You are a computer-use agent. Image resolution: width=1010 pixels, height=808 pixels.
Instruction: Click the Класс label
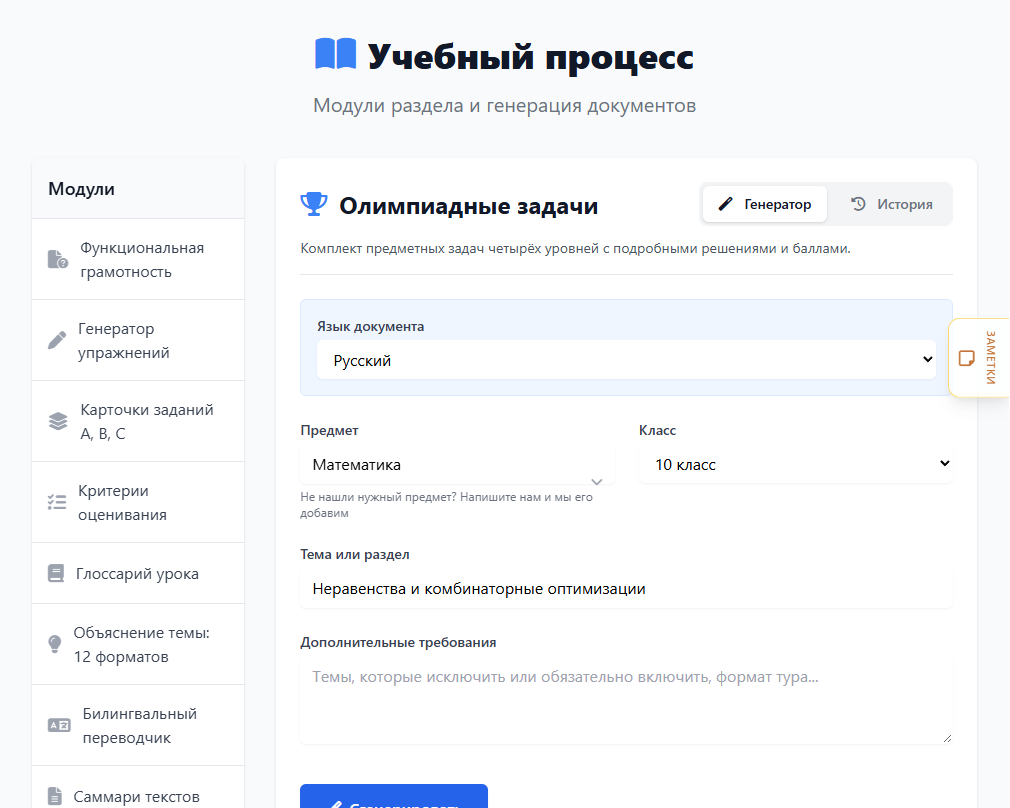click(657, 430)
